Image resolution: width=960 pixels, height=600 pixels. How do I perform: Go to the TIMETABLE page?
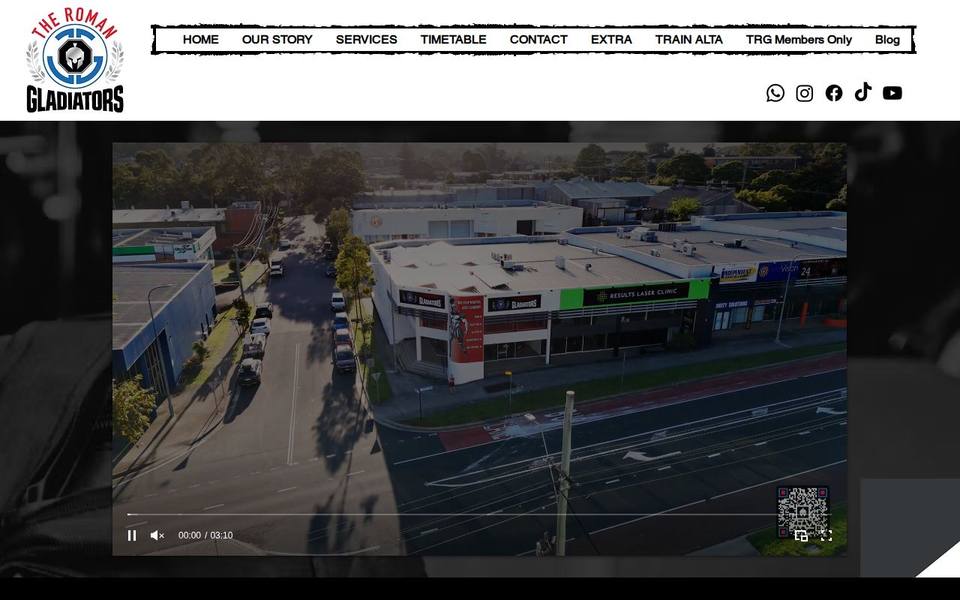click(x=453, y=40)
